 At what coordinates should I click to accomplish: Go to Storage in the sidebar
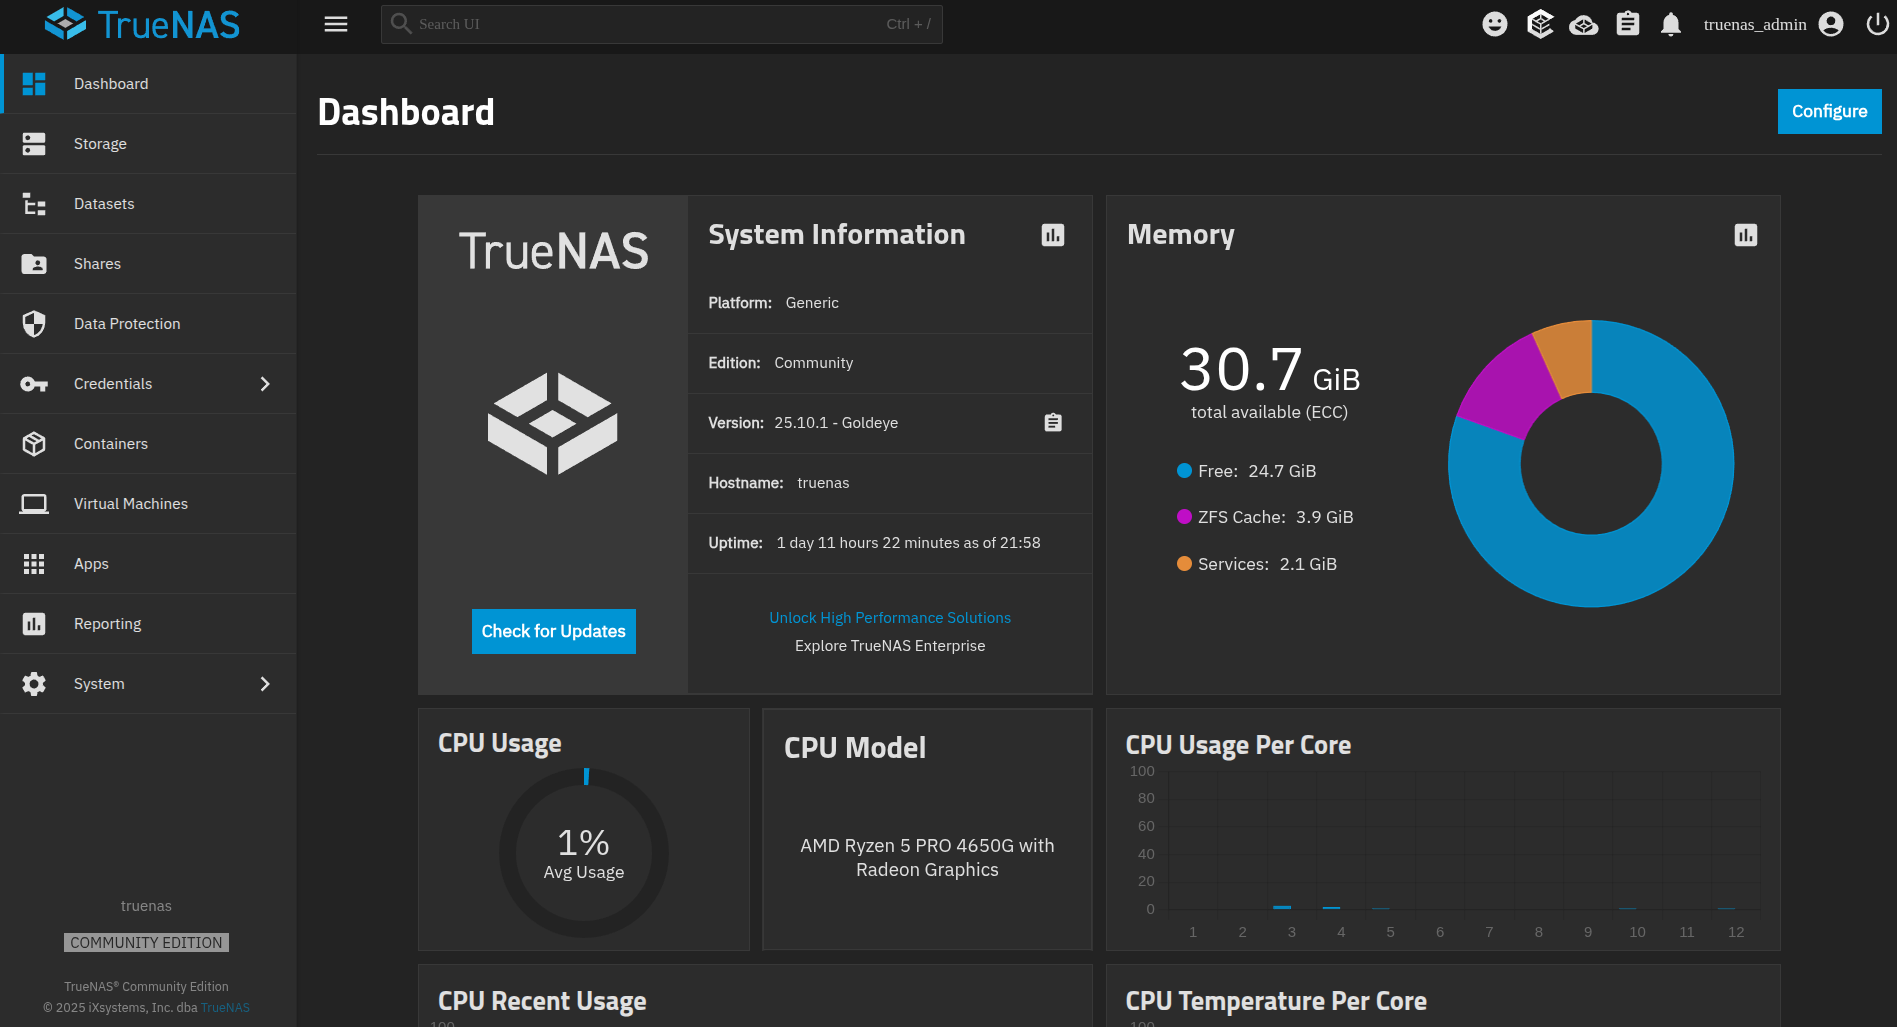point(100,144)
